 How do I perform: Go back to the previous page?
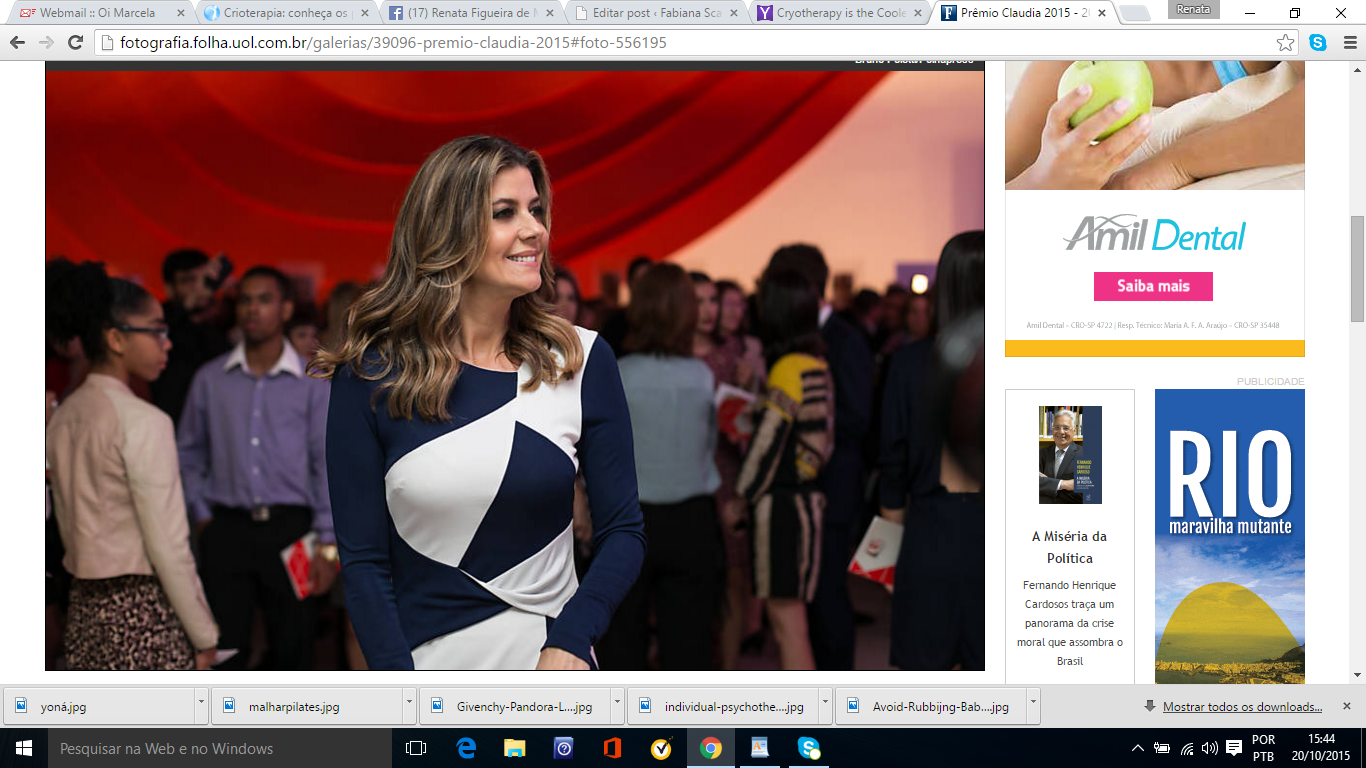(x=17, y=43)
